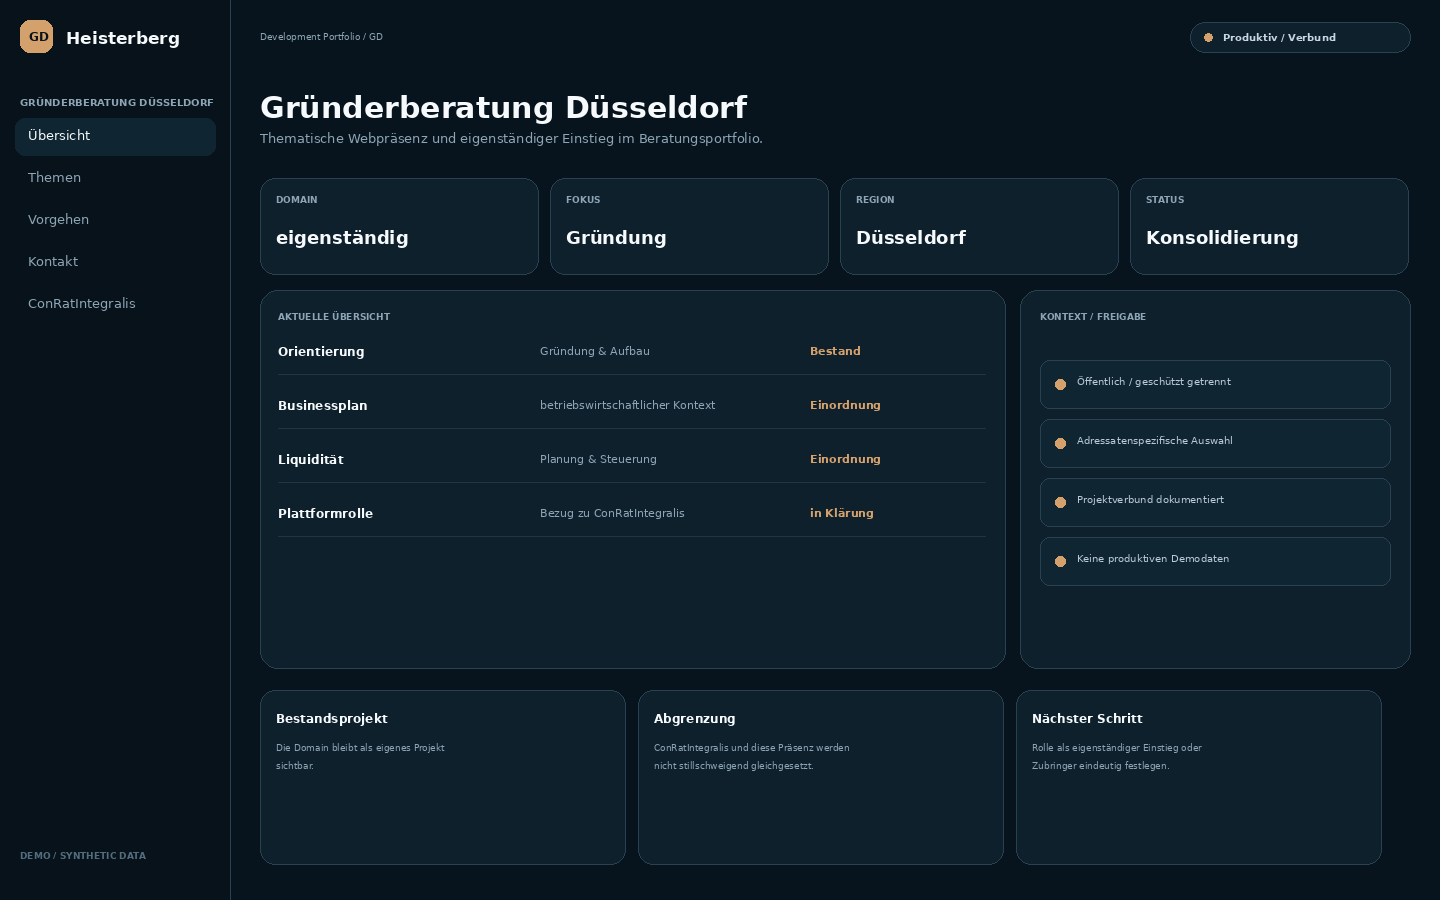Select Projektverbund dokumentiert item
Screen dimensions: 1440x900
pos(1215,502)
